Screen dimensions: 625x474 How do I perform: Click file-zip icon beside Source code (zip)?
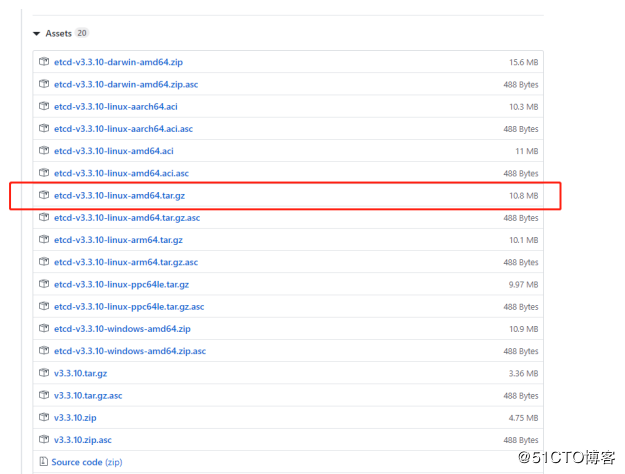43,461
